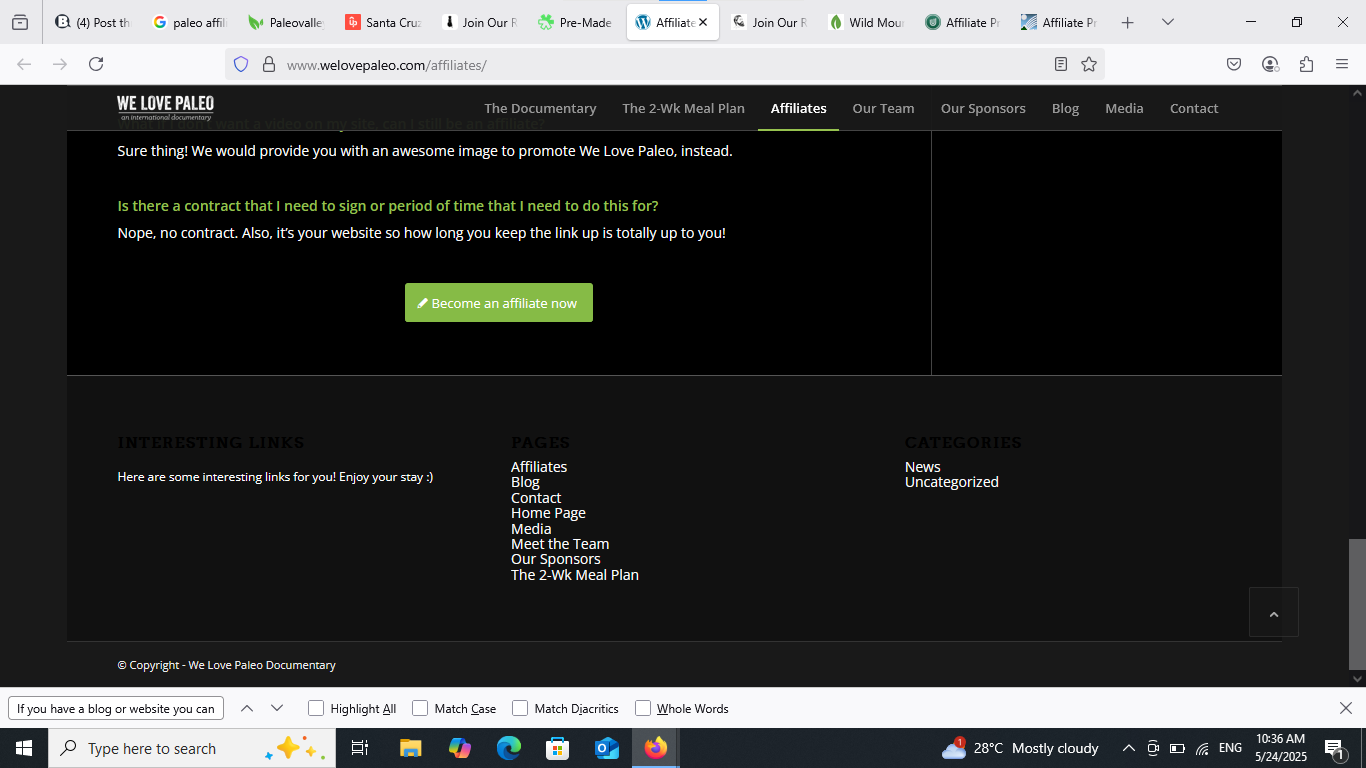Click the find-in-page text field
The width and height of the screenshot is (1366, 768).
point(116,708)
